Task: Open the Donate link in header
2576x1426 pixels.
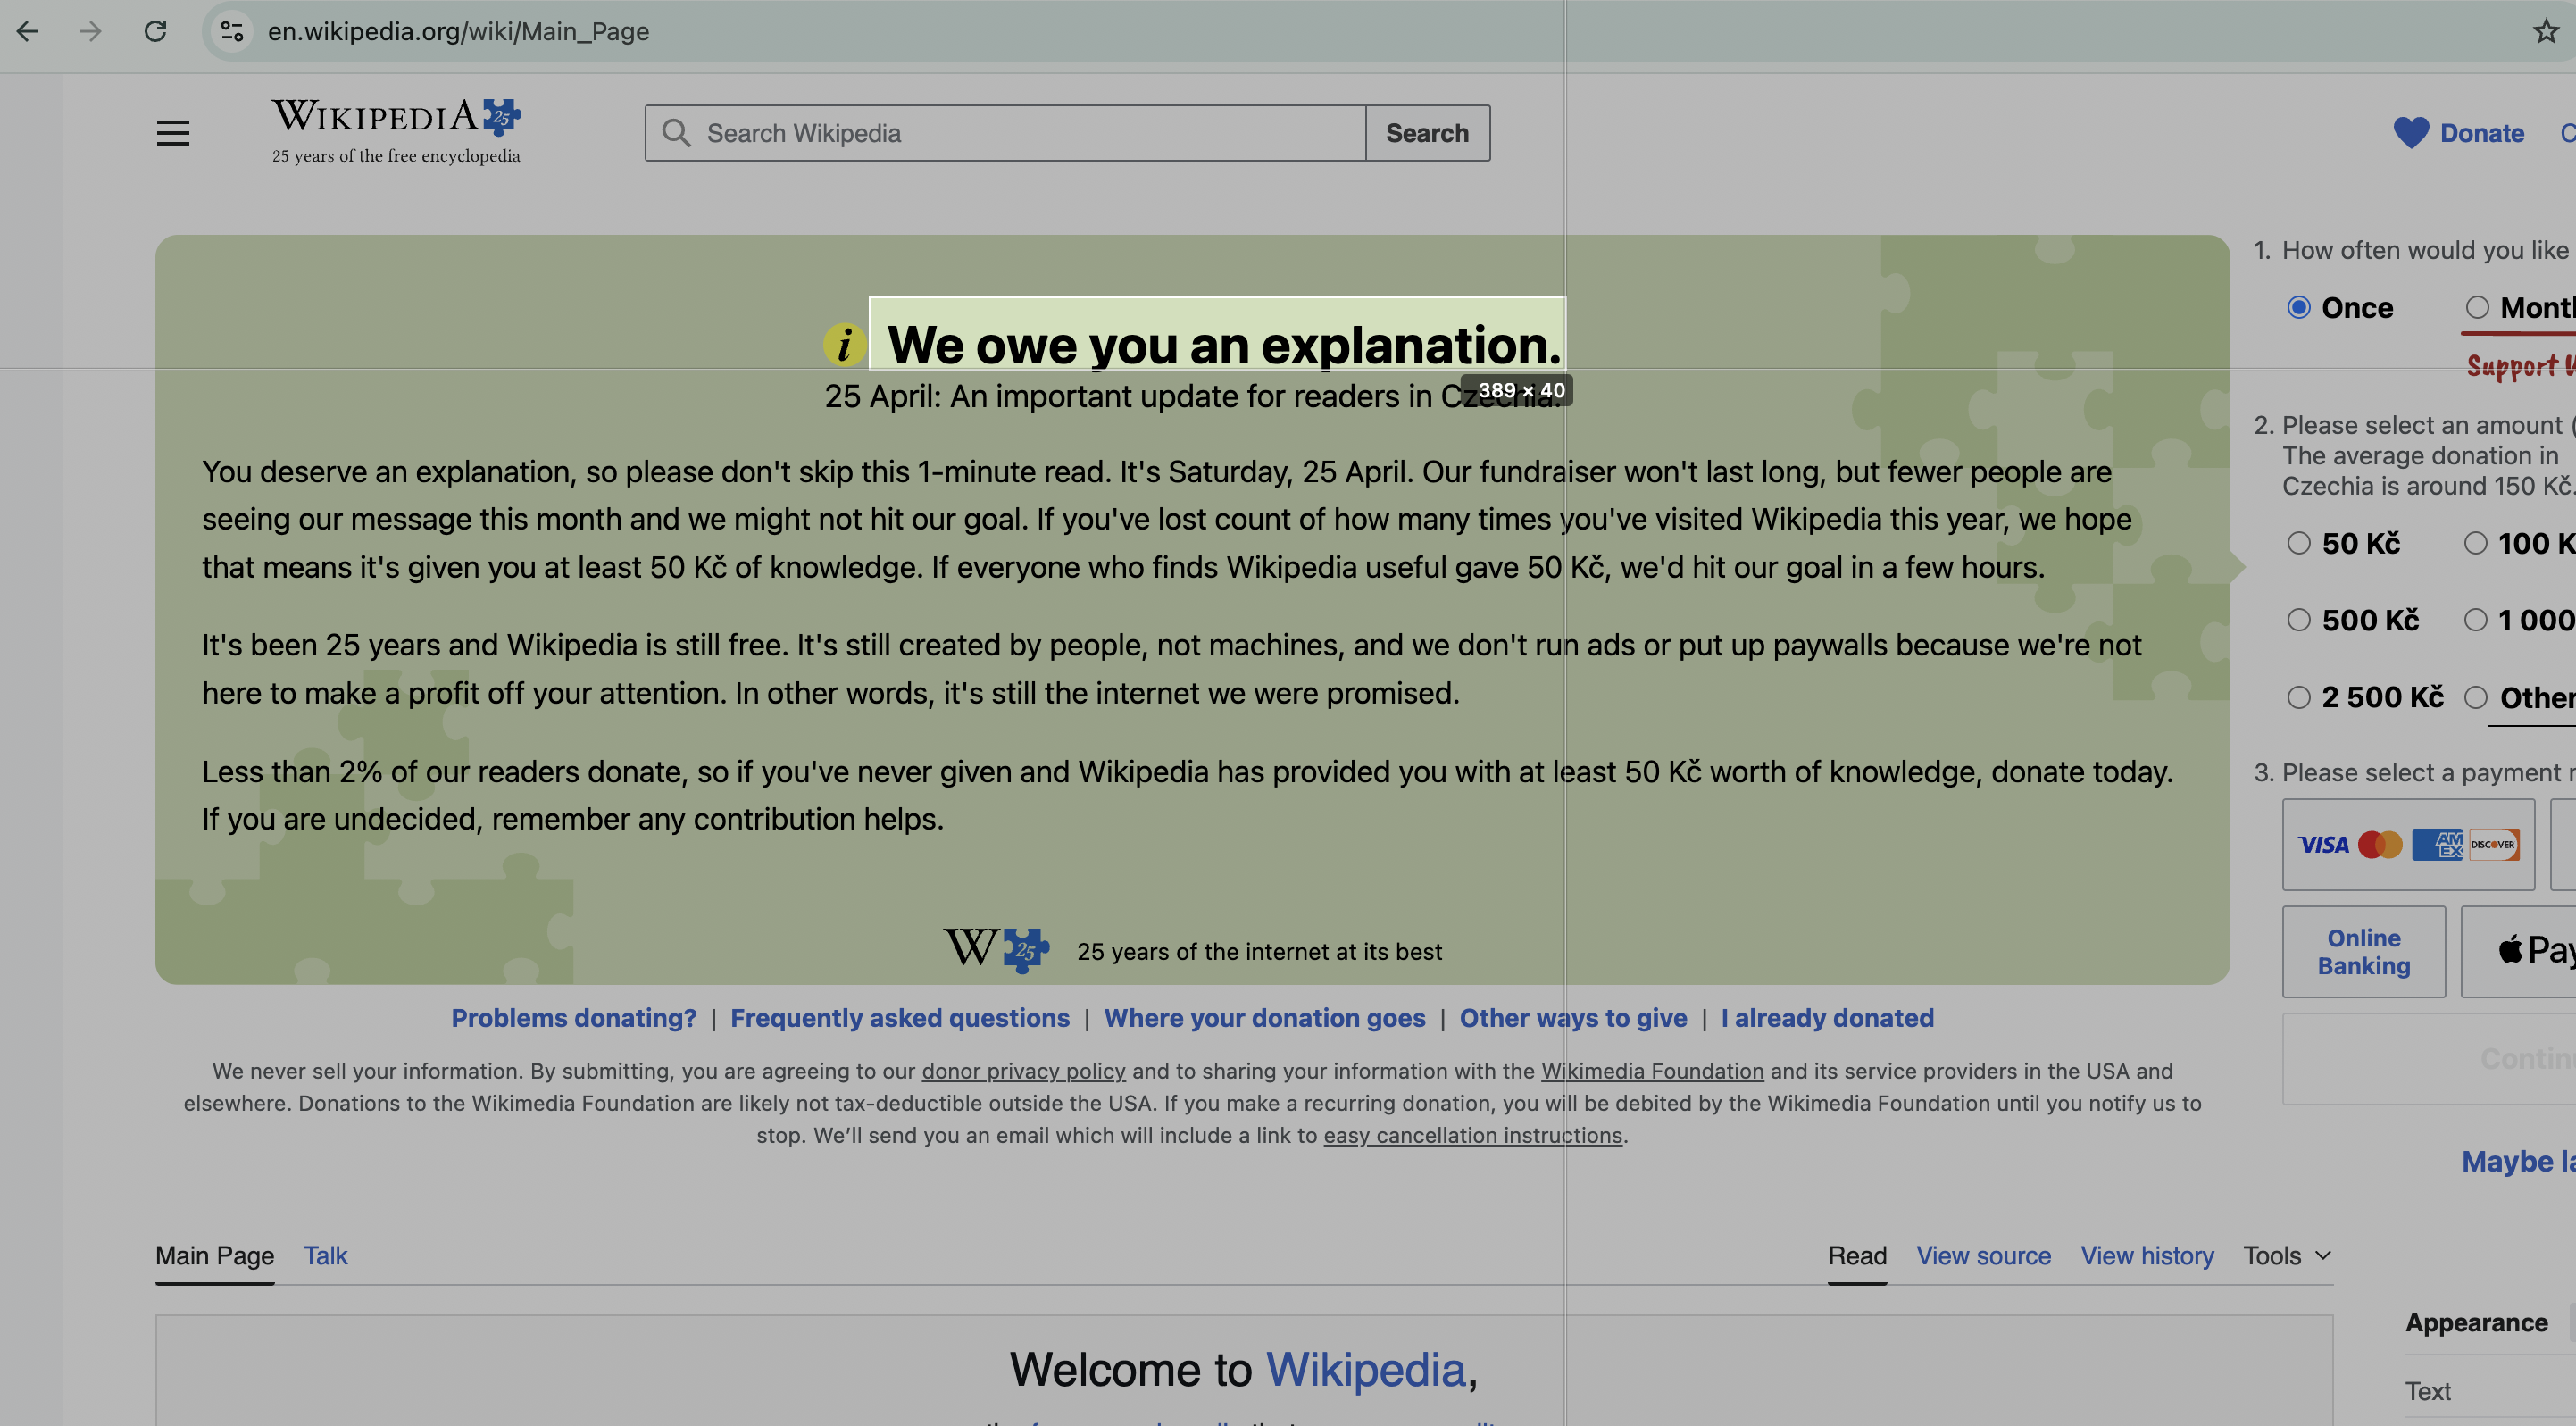Action: click(2482, 133)
